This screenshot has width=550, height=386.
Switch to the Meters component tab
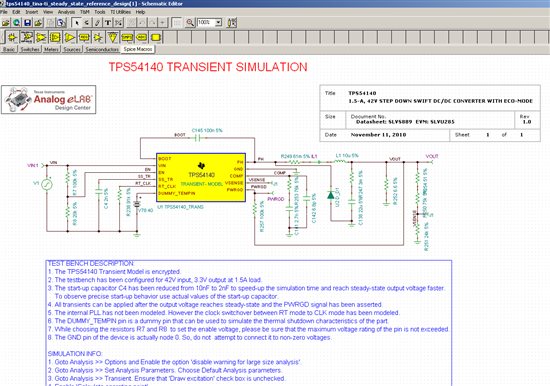click(51, 49)
